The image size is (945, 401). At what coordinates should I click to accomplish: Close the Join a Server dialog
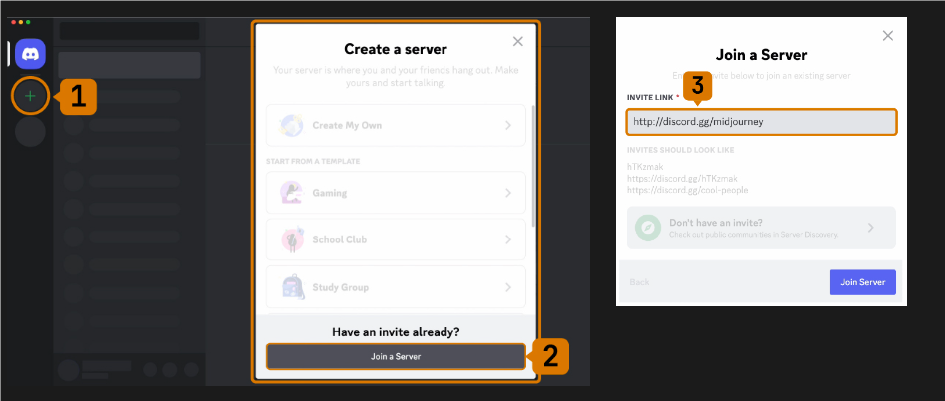coord(888,36)
